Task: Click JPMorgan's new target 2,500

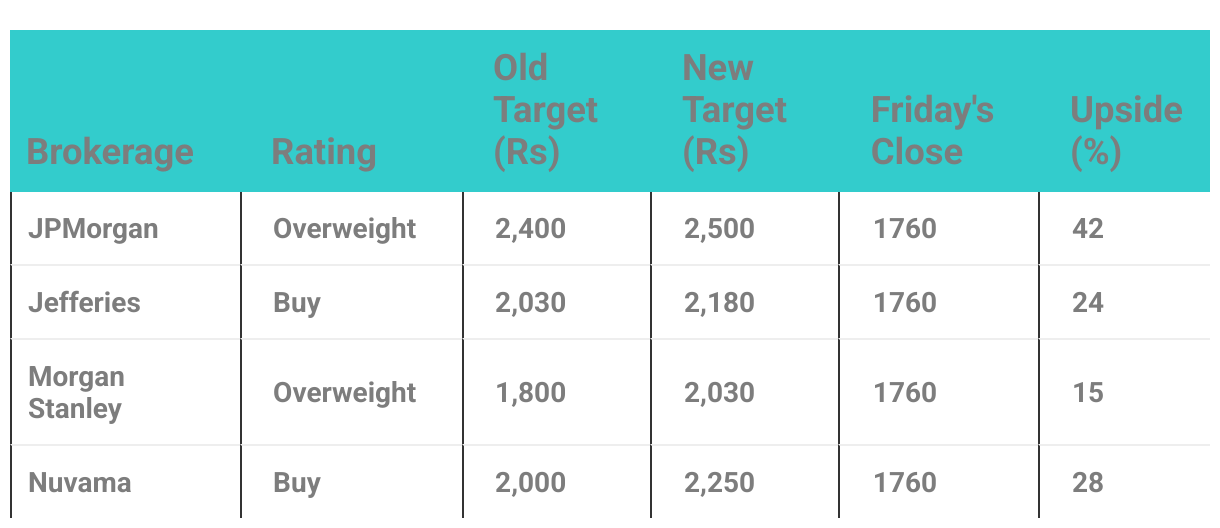Action: (719, 229)
